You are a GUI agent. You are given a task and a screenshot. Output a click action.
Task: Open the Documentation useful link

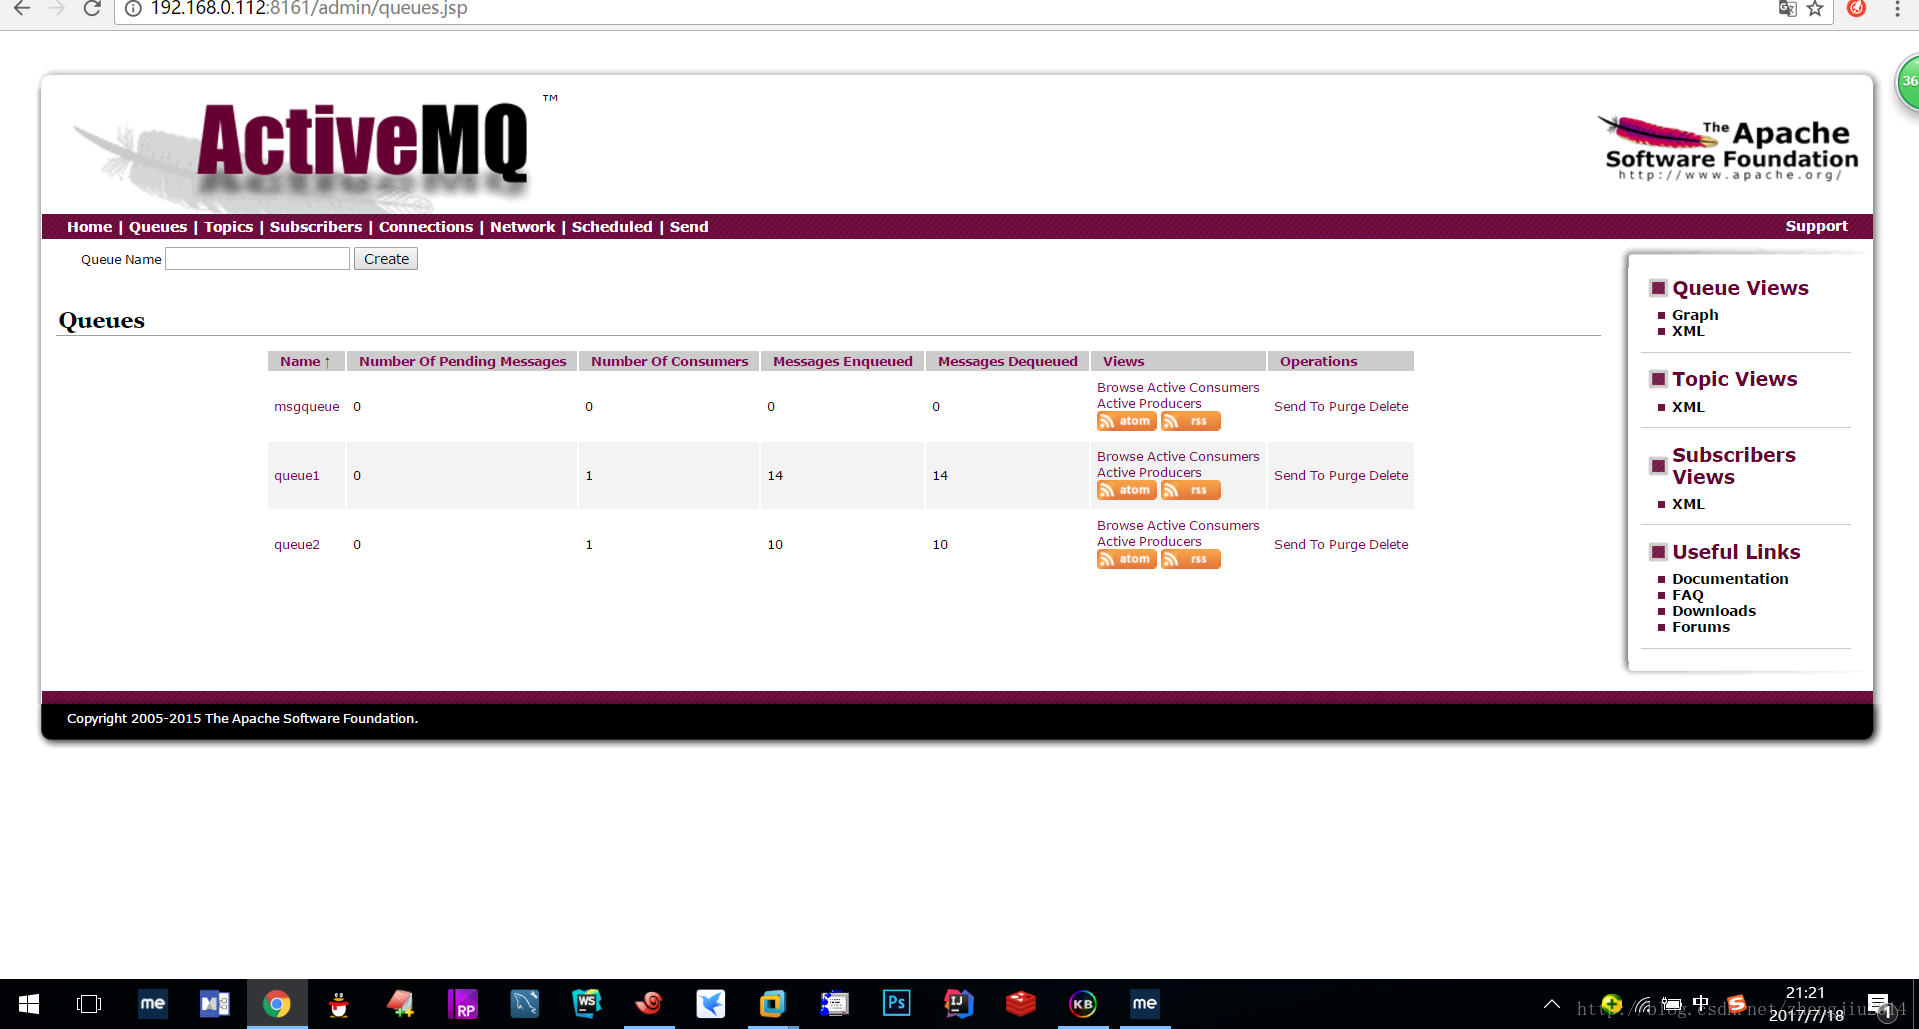[1730, 579]
